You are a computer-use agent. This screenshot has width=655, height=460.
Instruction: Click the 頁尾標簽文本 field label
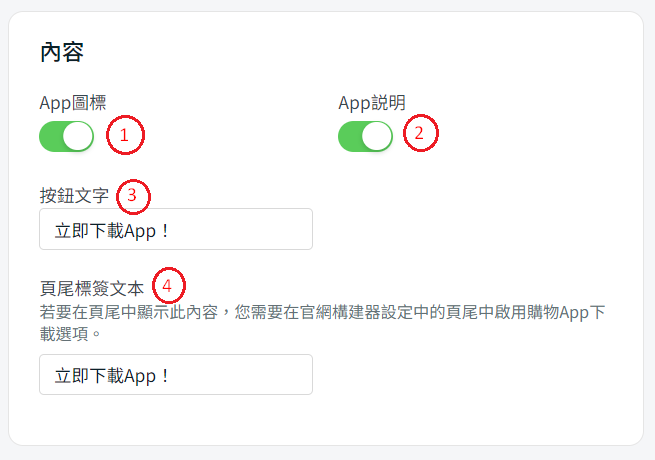point(92,288)
